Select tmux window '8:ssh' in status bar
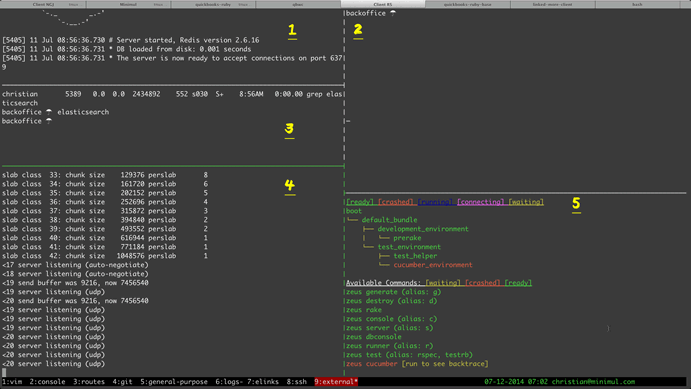Screen dimensions: 691x389 [297, 382]
